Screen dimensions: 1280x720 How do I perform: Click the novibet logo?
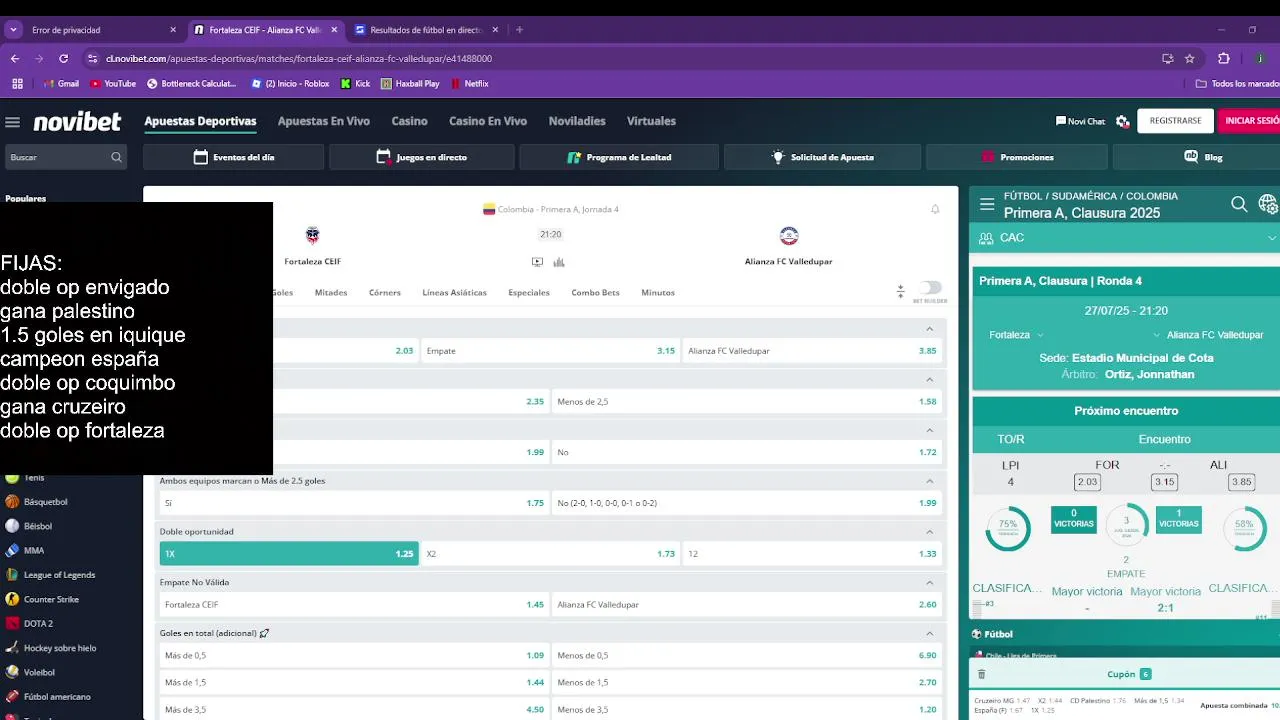coord(77,122)
